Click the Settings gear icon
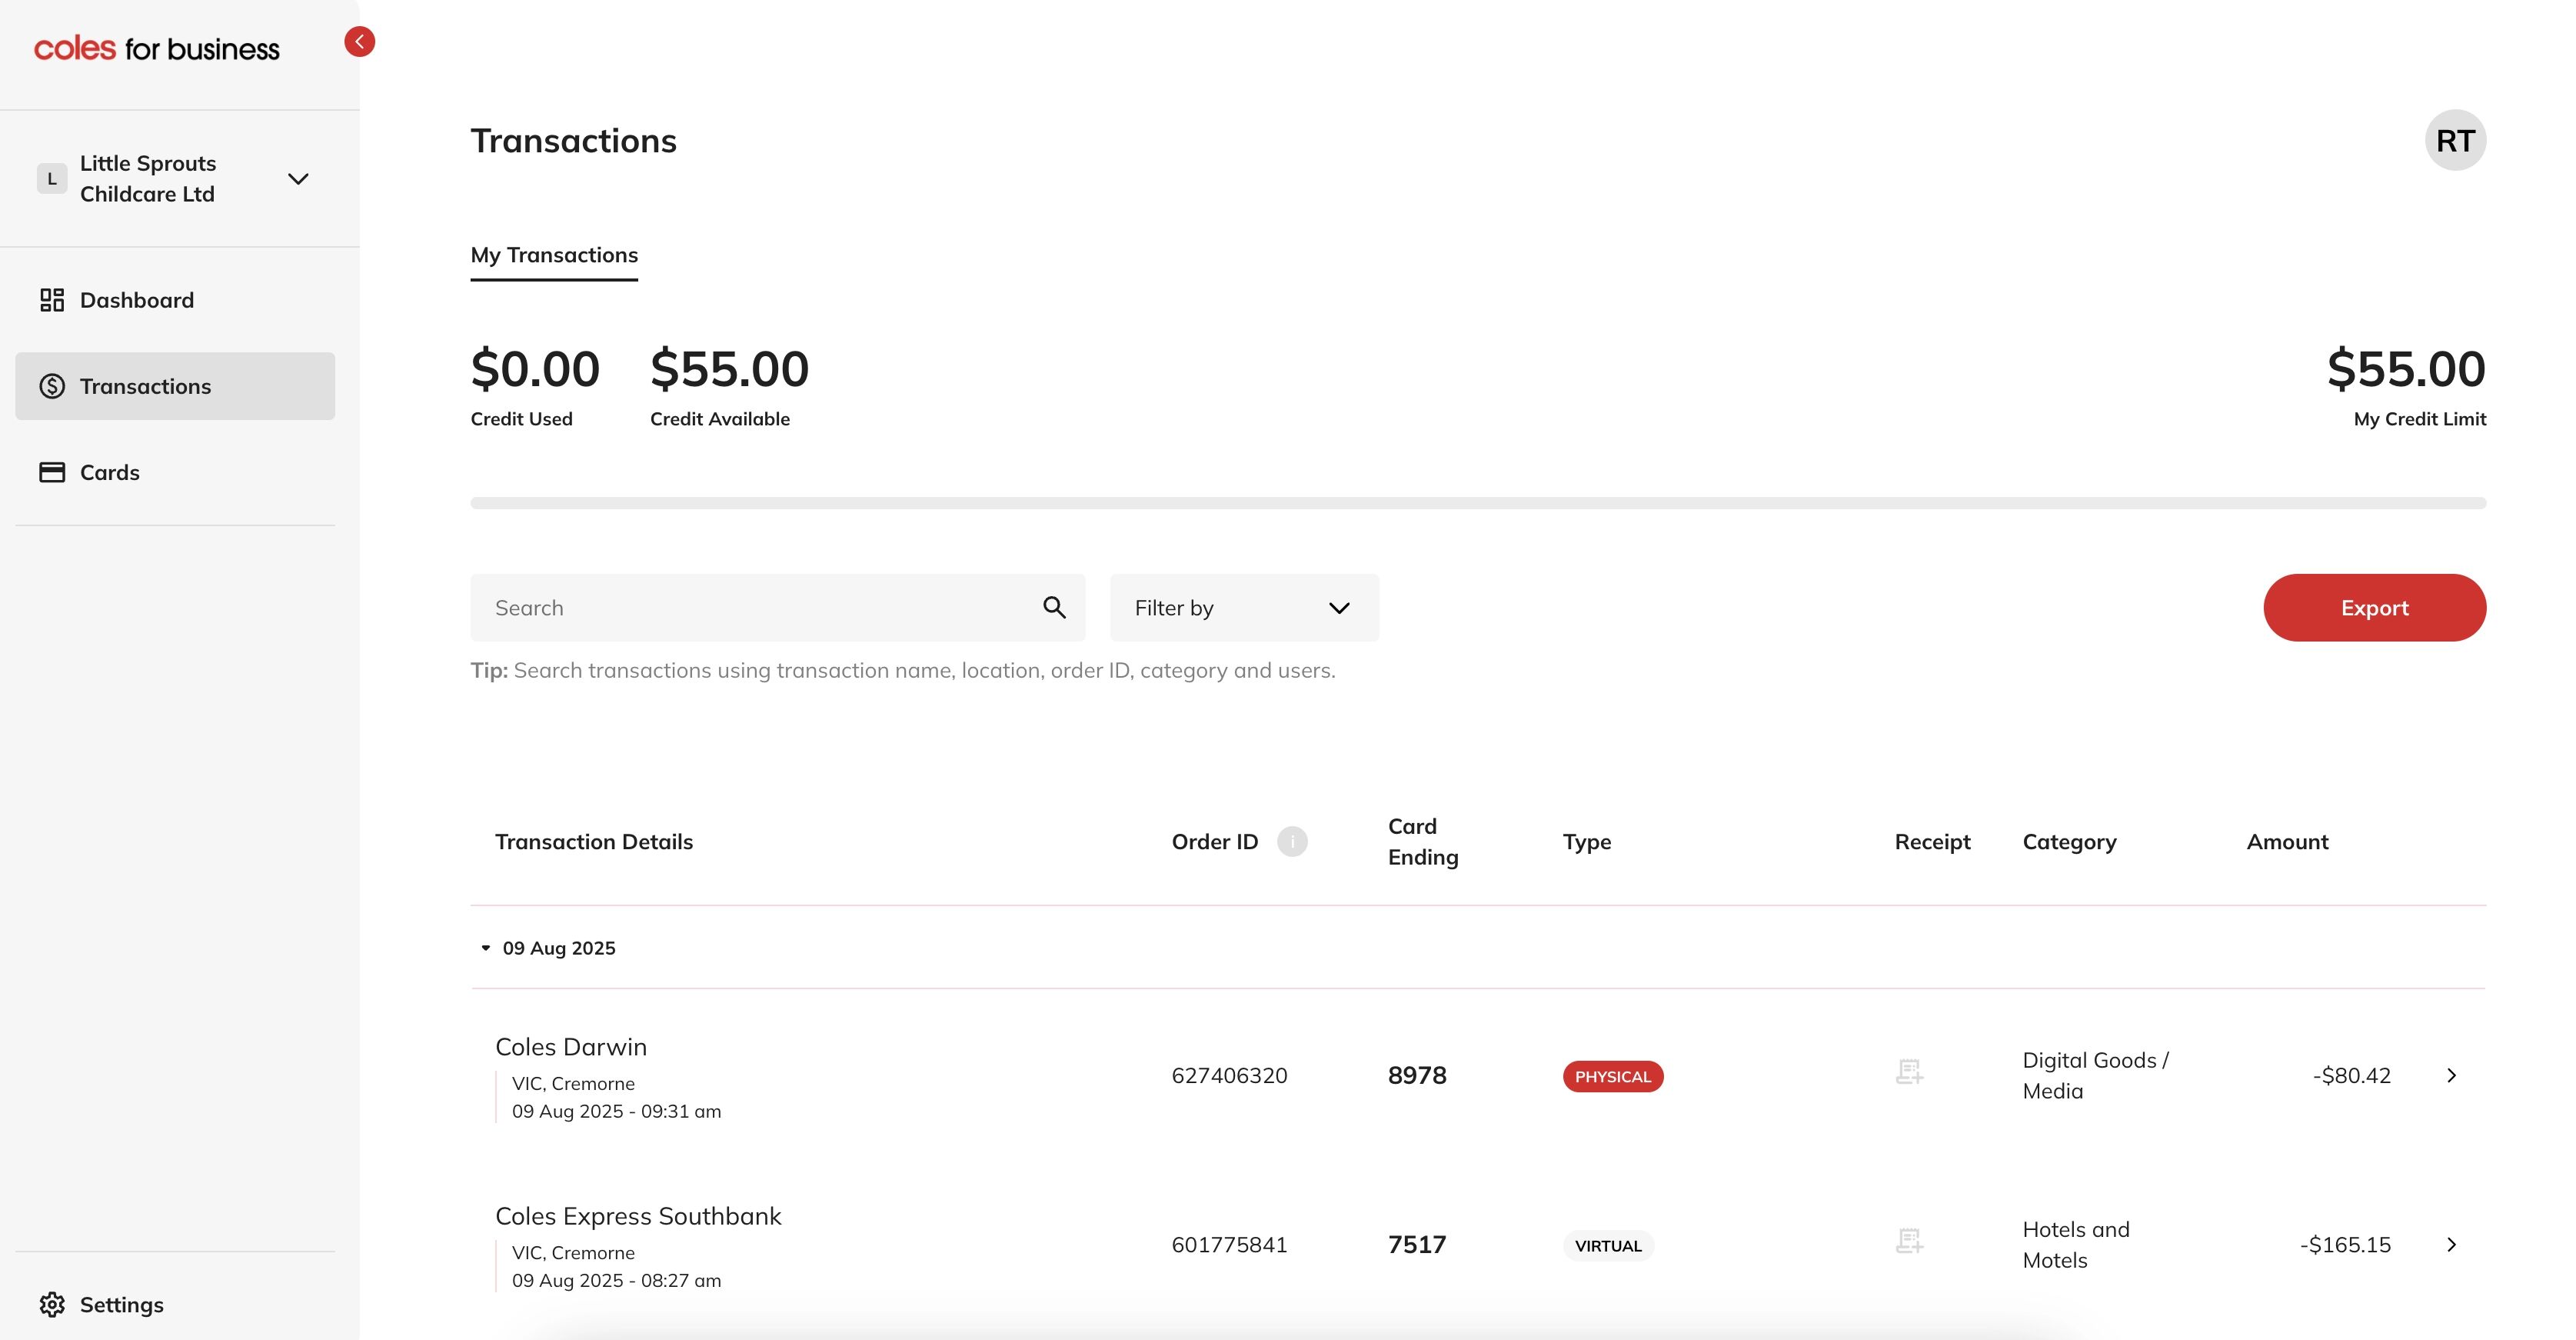Image resolution: width=2576 pixels, height=1340 pixels. coord(52,1304)
